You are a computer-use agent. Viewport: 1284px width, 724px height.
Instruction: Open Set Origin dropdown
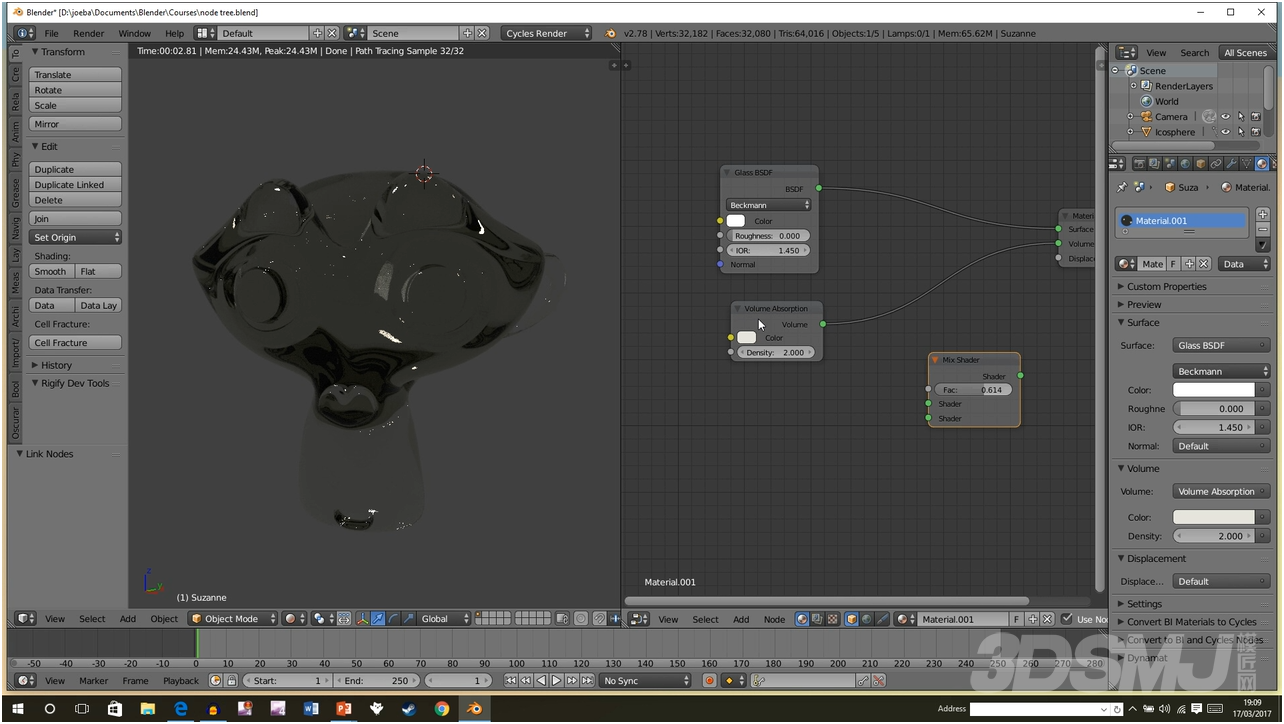click(75, 237)
